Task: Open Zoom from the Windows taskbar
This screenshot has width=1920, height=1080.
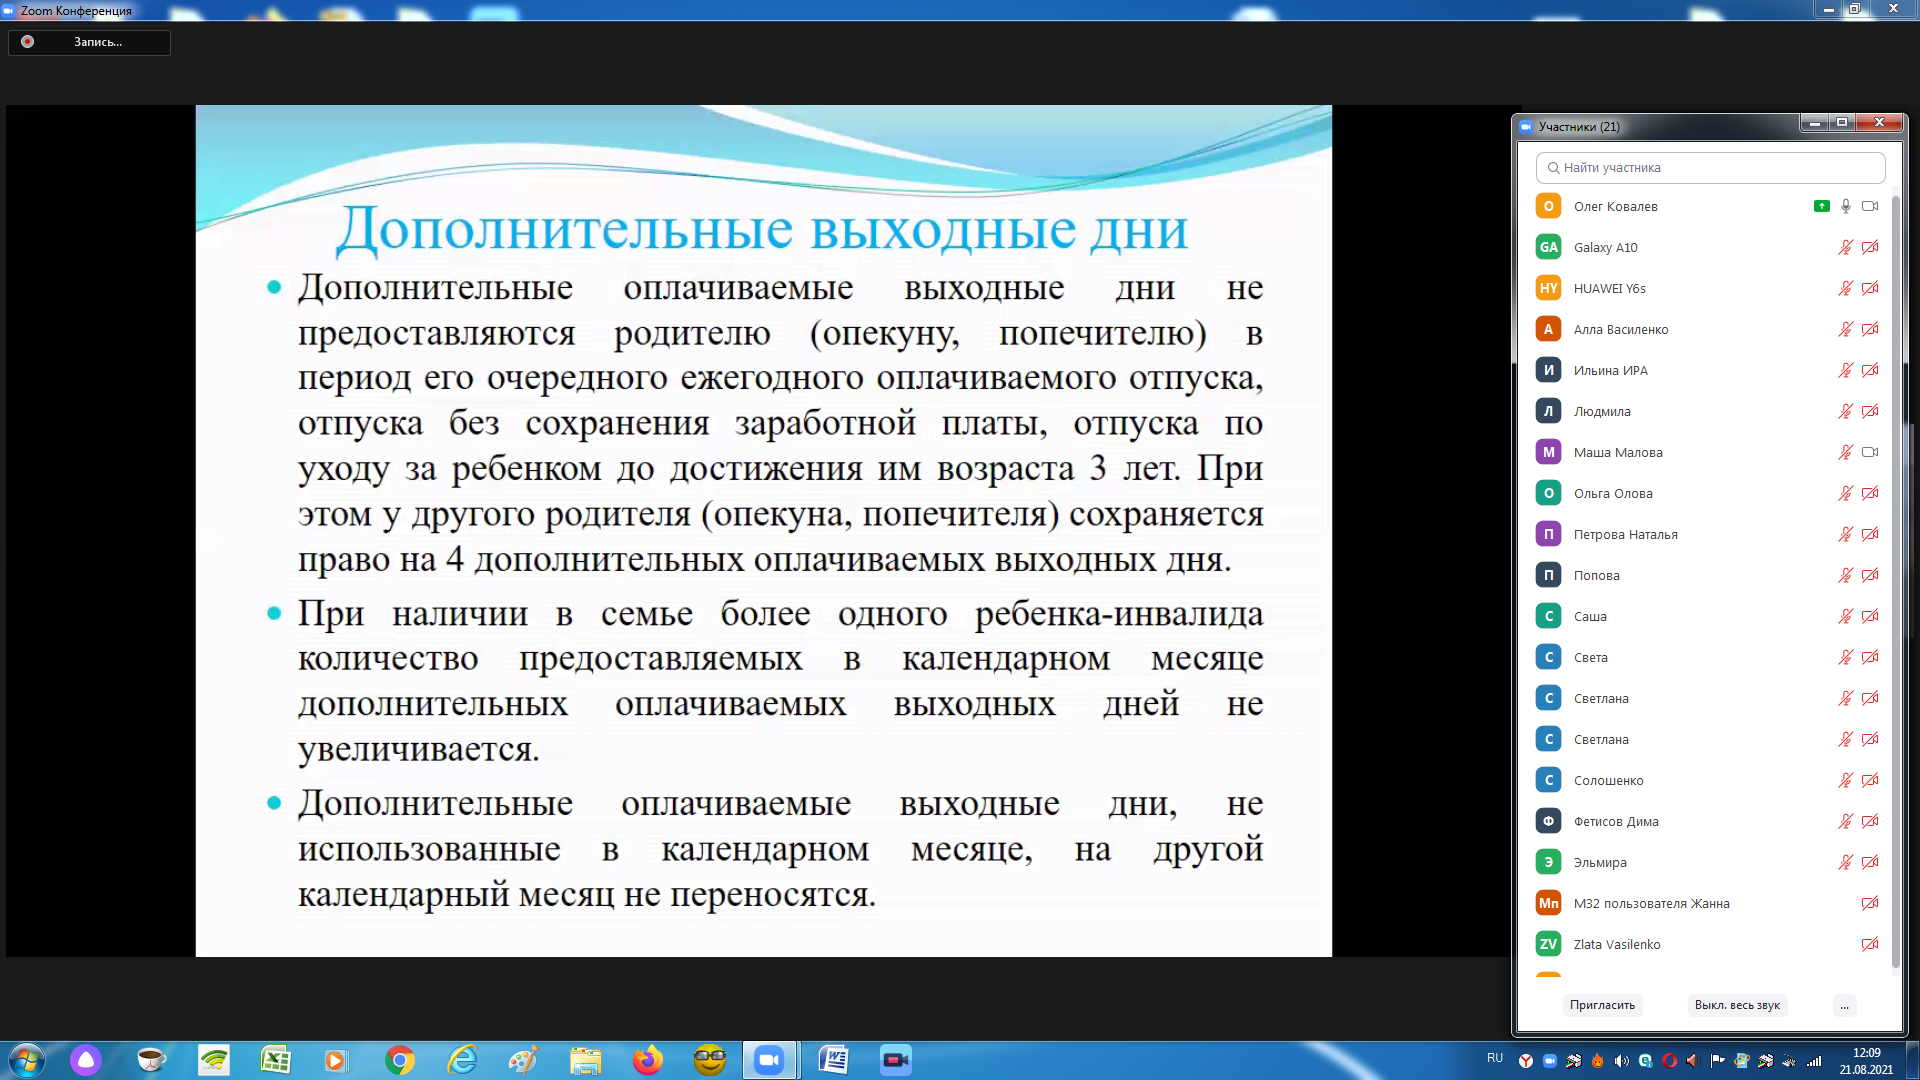Action: pos(769,1060)
